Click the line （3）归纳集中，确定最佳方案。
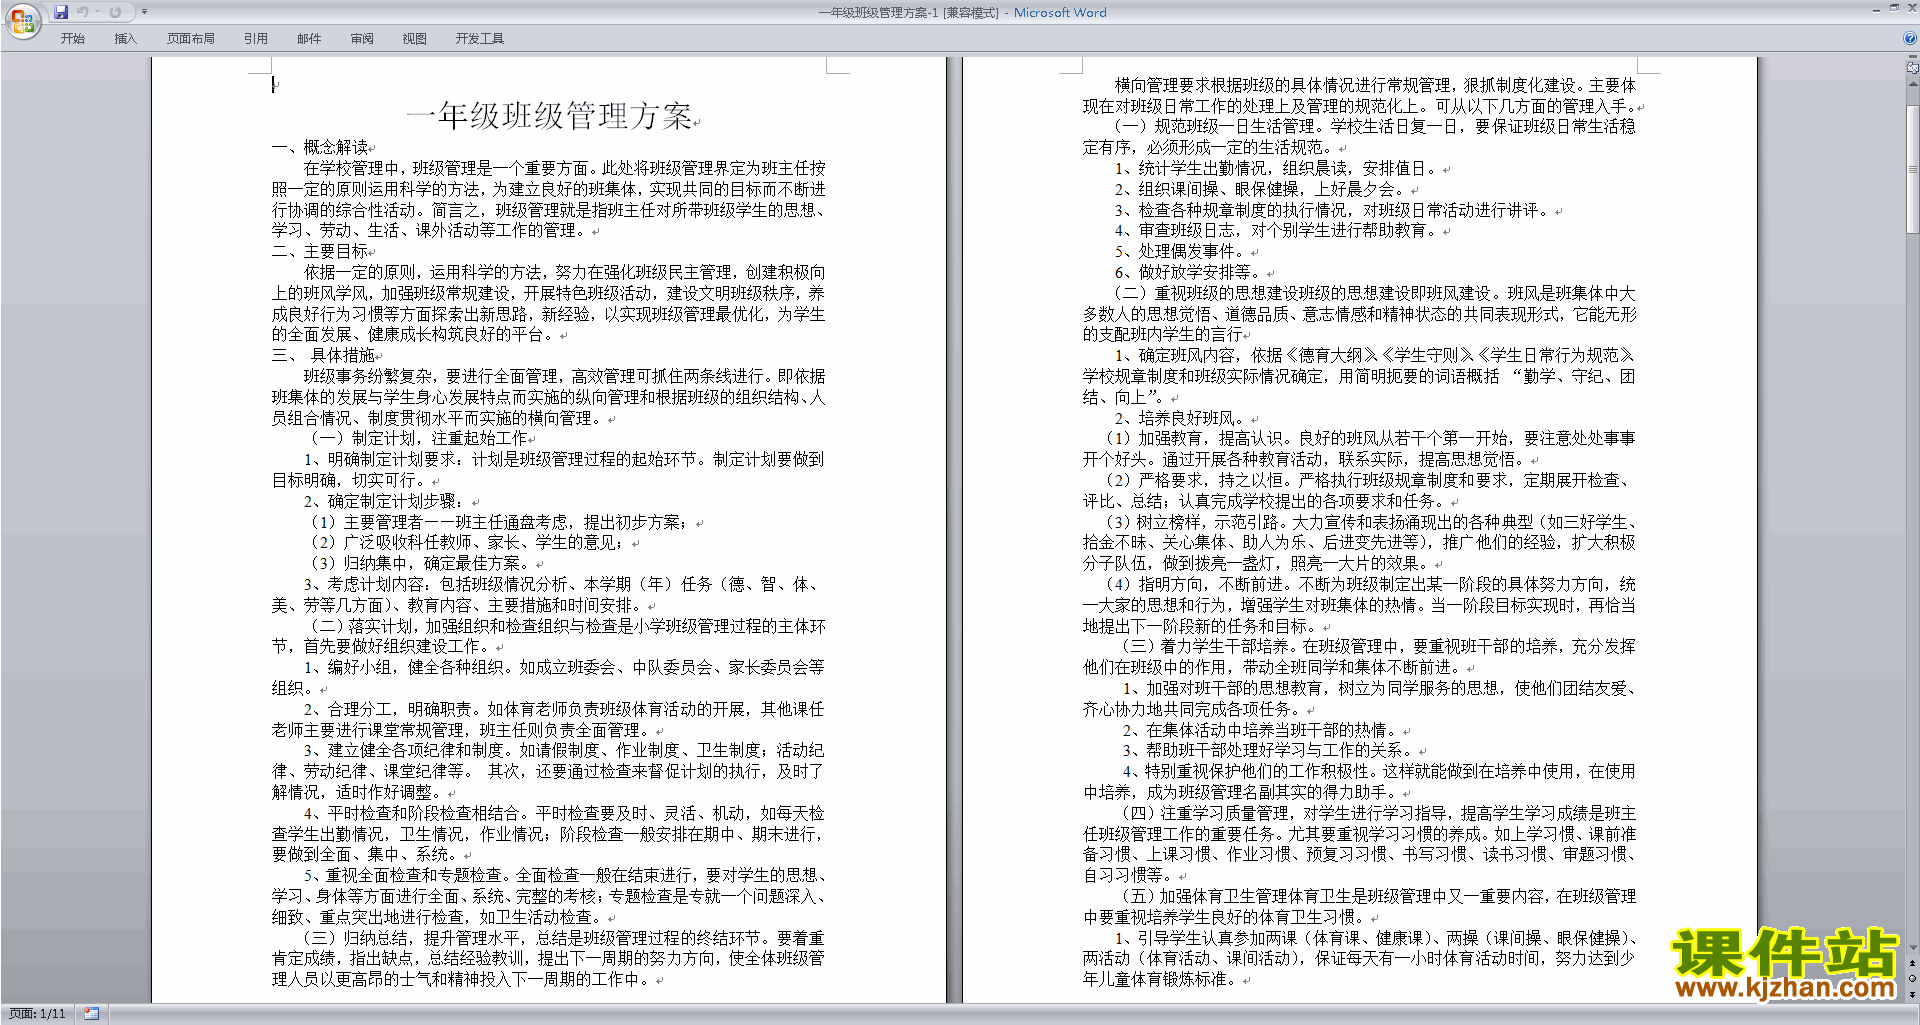Viewport: 1920px width, 1025px height. 424,563
